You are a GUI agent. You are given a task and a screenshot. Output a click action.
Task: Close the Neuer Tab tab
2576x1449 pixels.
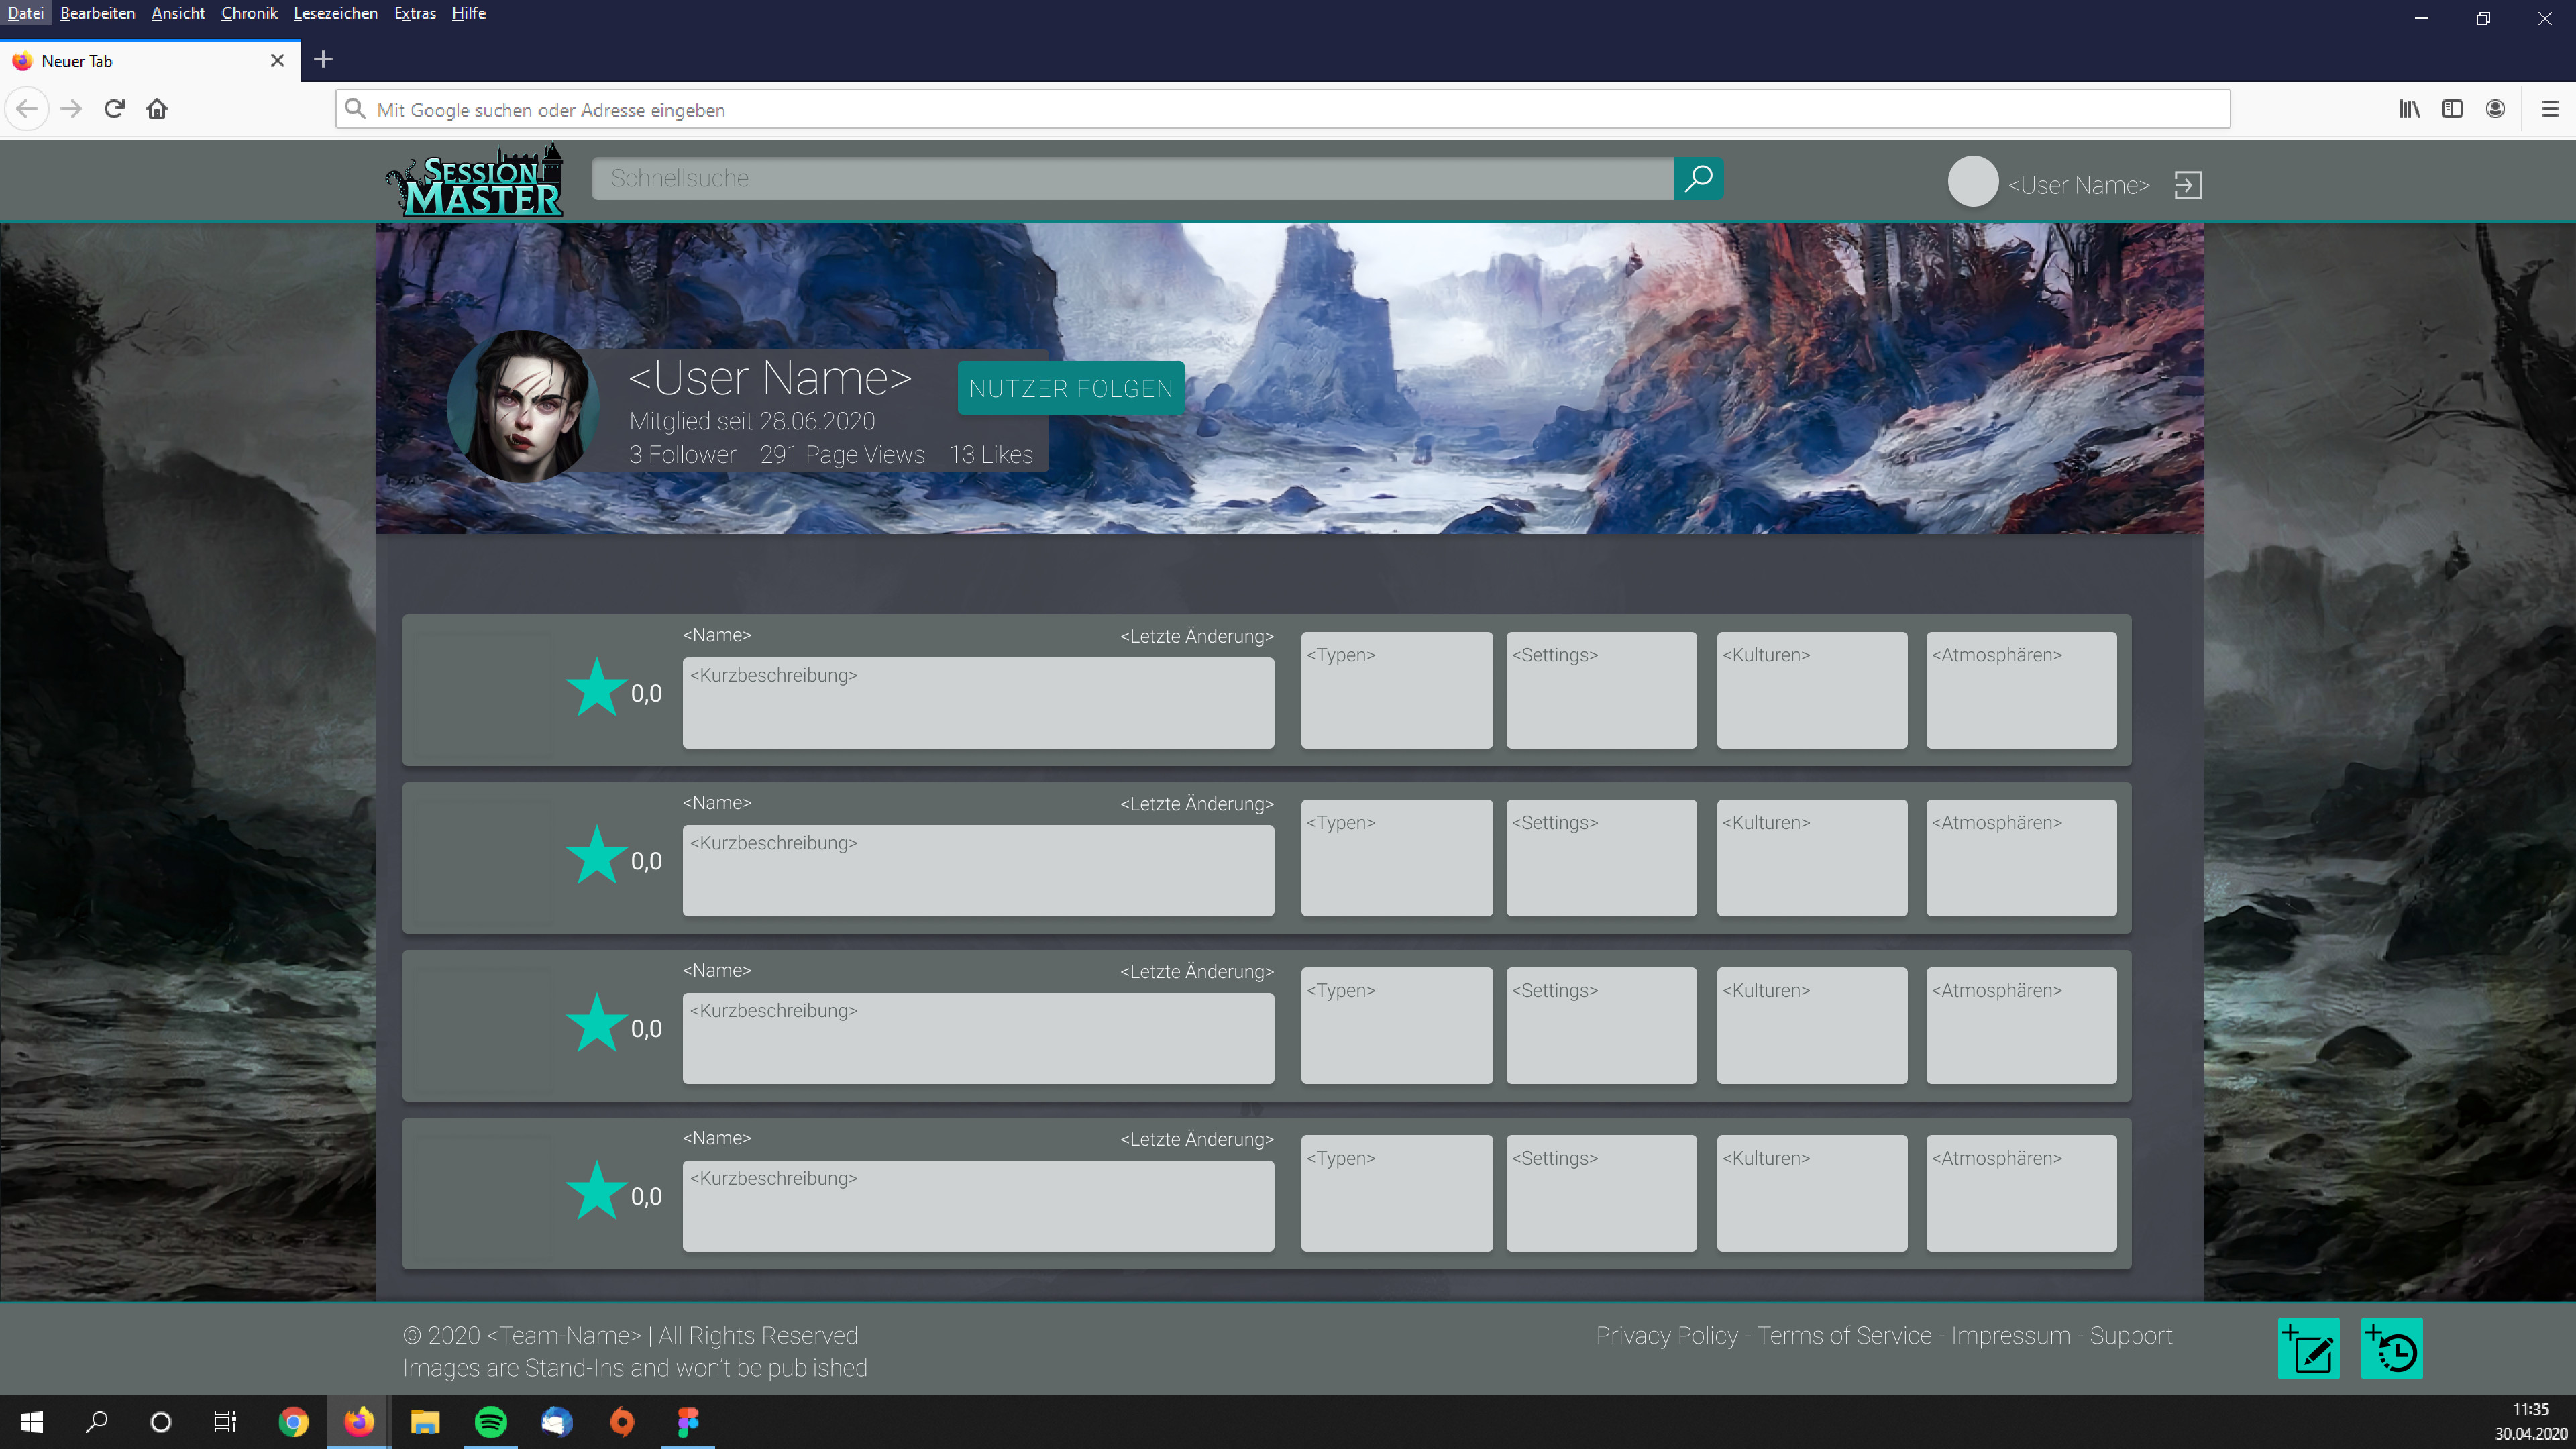278,61
